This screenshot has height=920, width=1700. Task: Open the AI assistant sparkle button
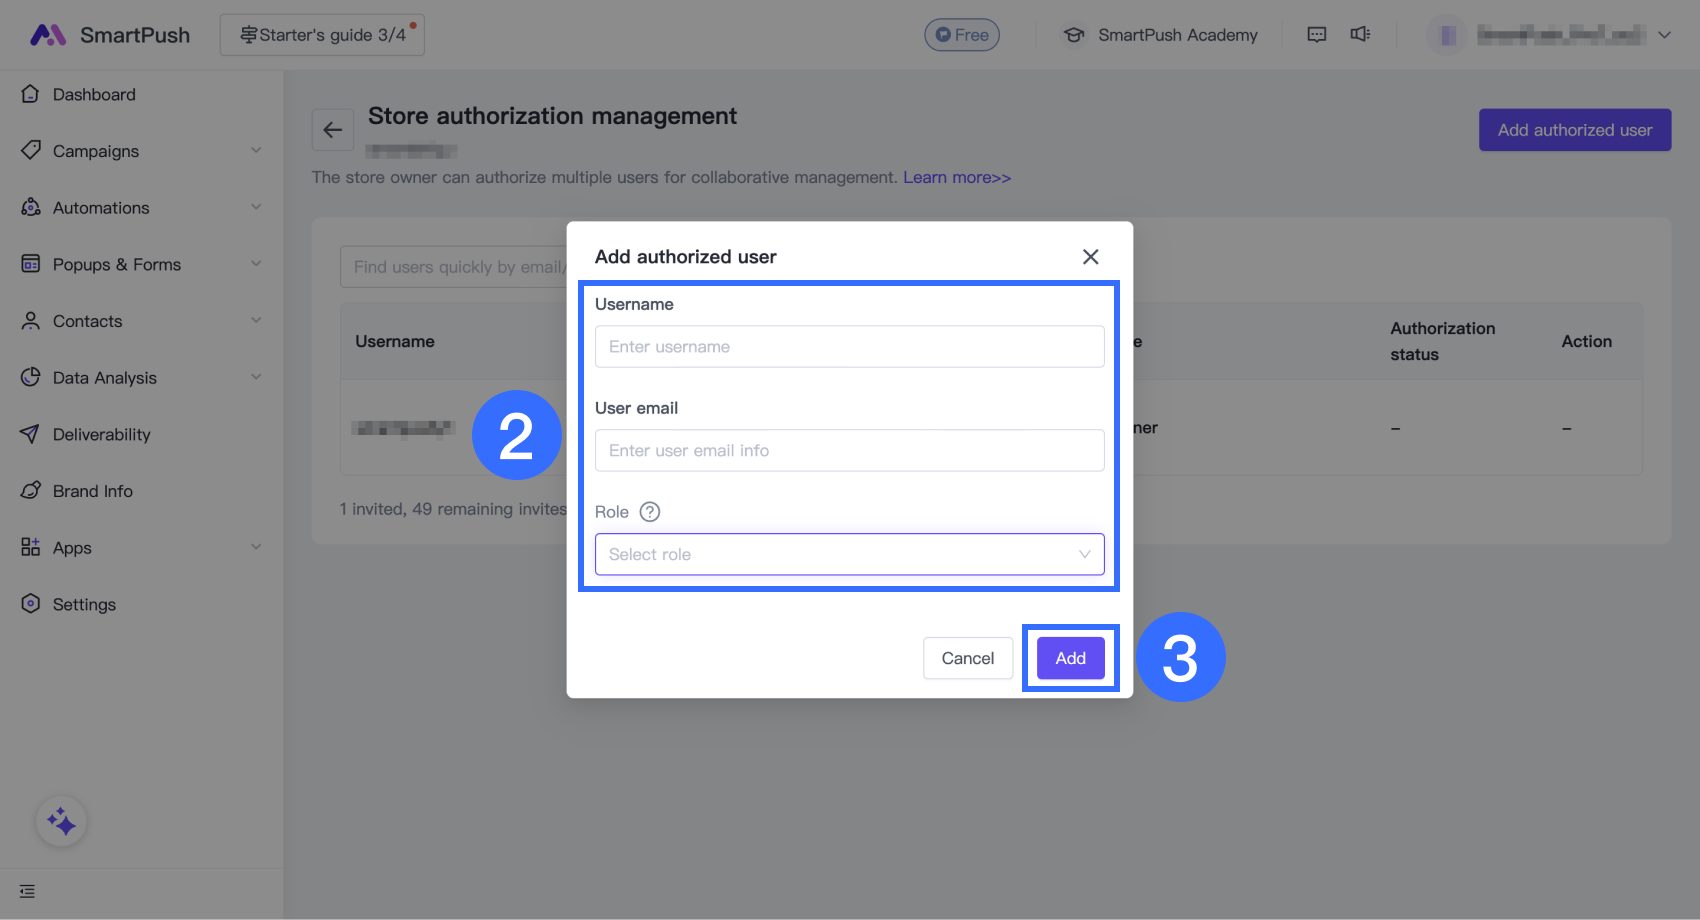click(62, 822)
